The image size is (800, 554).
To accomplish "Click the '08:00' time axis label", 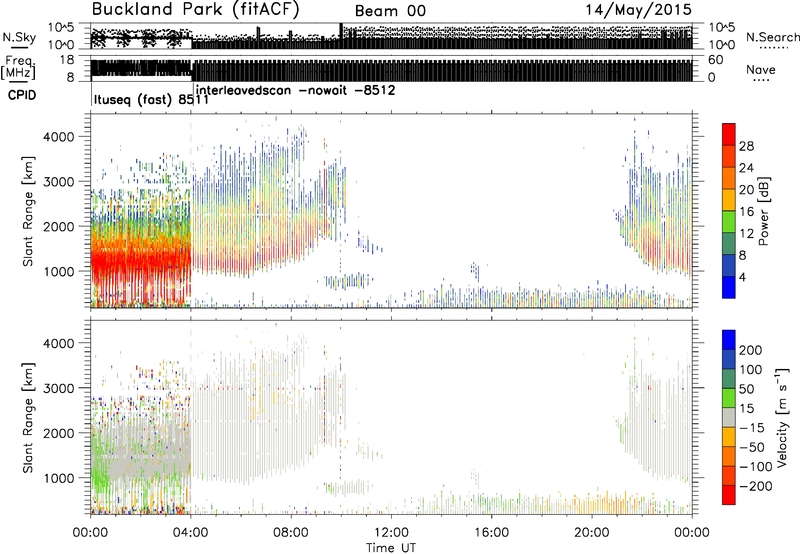I will pyautogui.click(x=291, y=533).
